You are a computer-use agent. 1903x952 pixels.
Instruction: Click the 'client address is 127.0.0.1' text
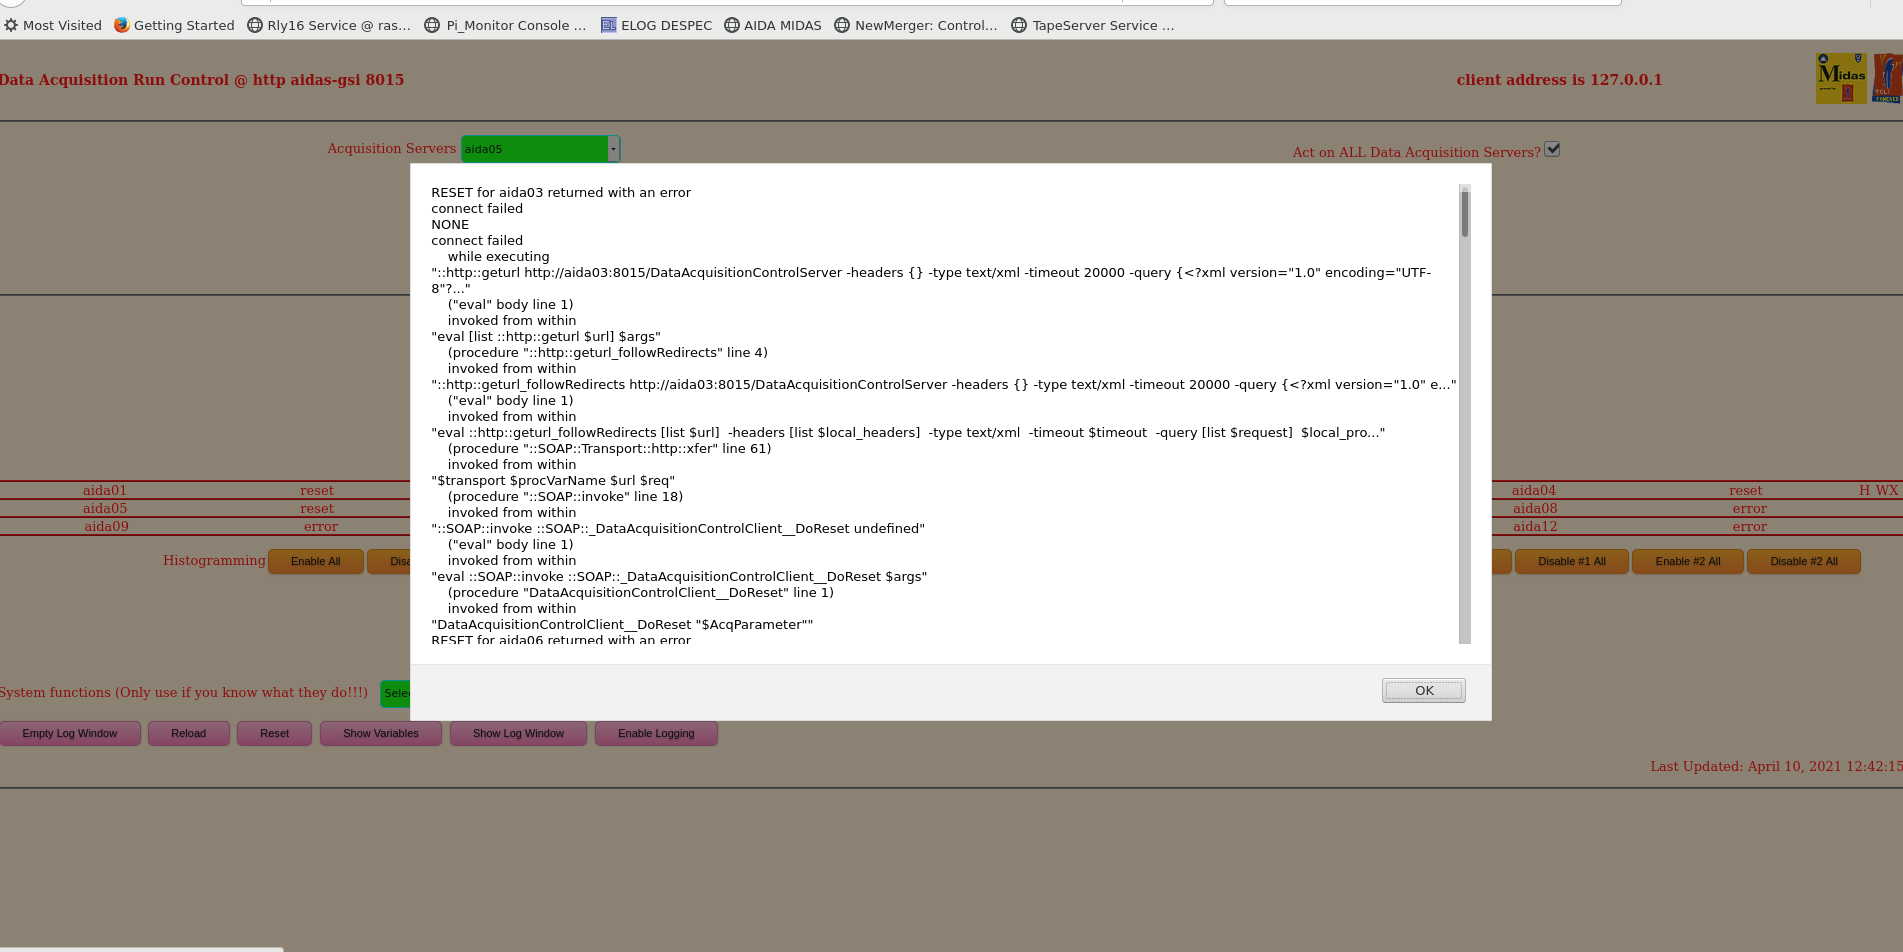tap(1559, 80)
